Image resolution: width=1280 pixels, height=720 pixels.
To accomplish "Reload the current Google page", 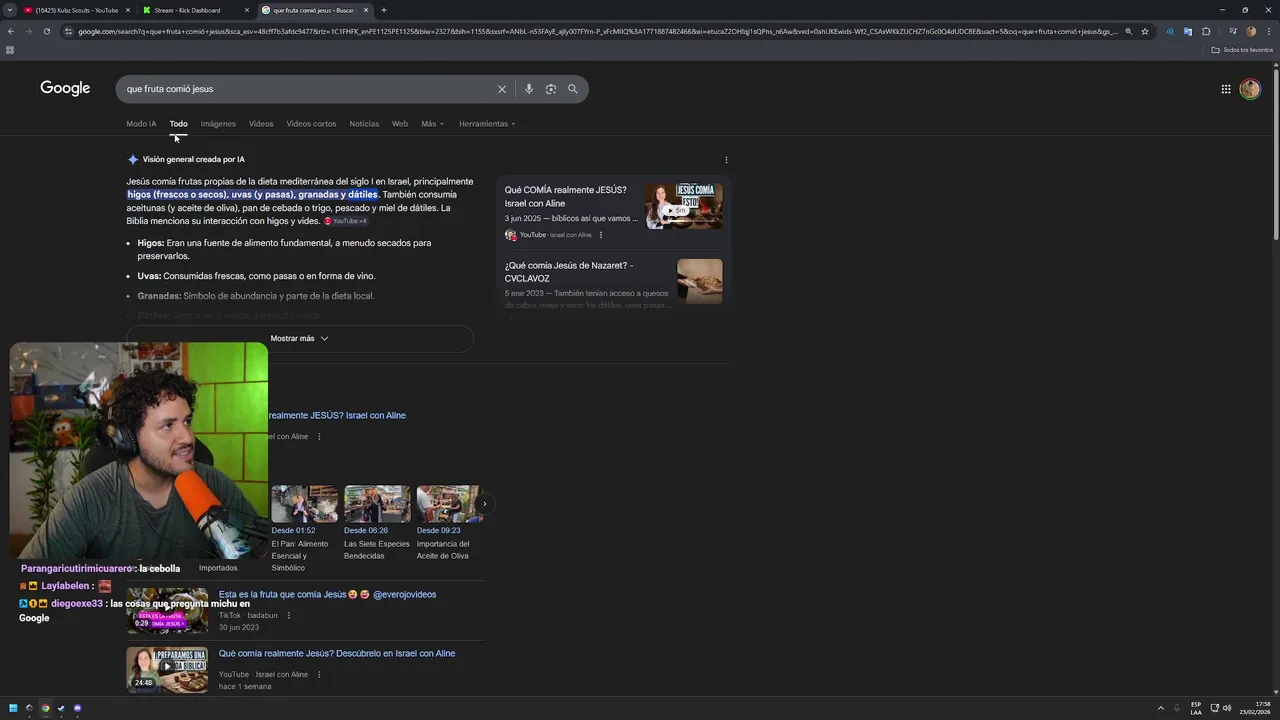I will click(x=46, y=31).
